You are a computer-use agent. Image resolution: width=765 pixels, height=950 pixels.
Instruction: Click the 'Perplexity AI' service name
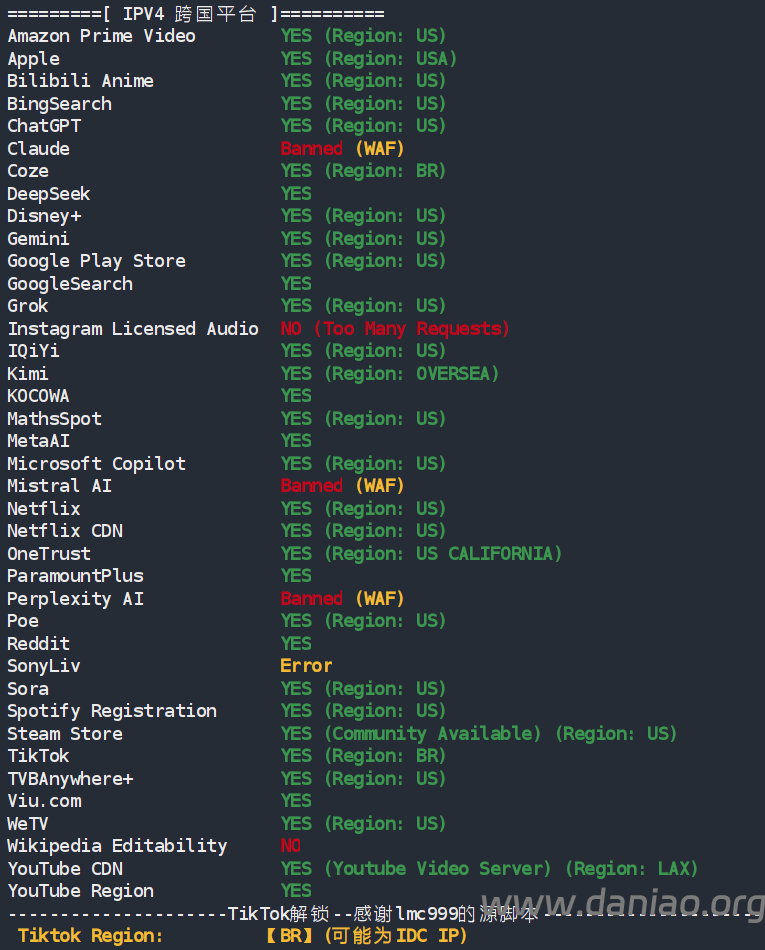[x=76, y=599]
